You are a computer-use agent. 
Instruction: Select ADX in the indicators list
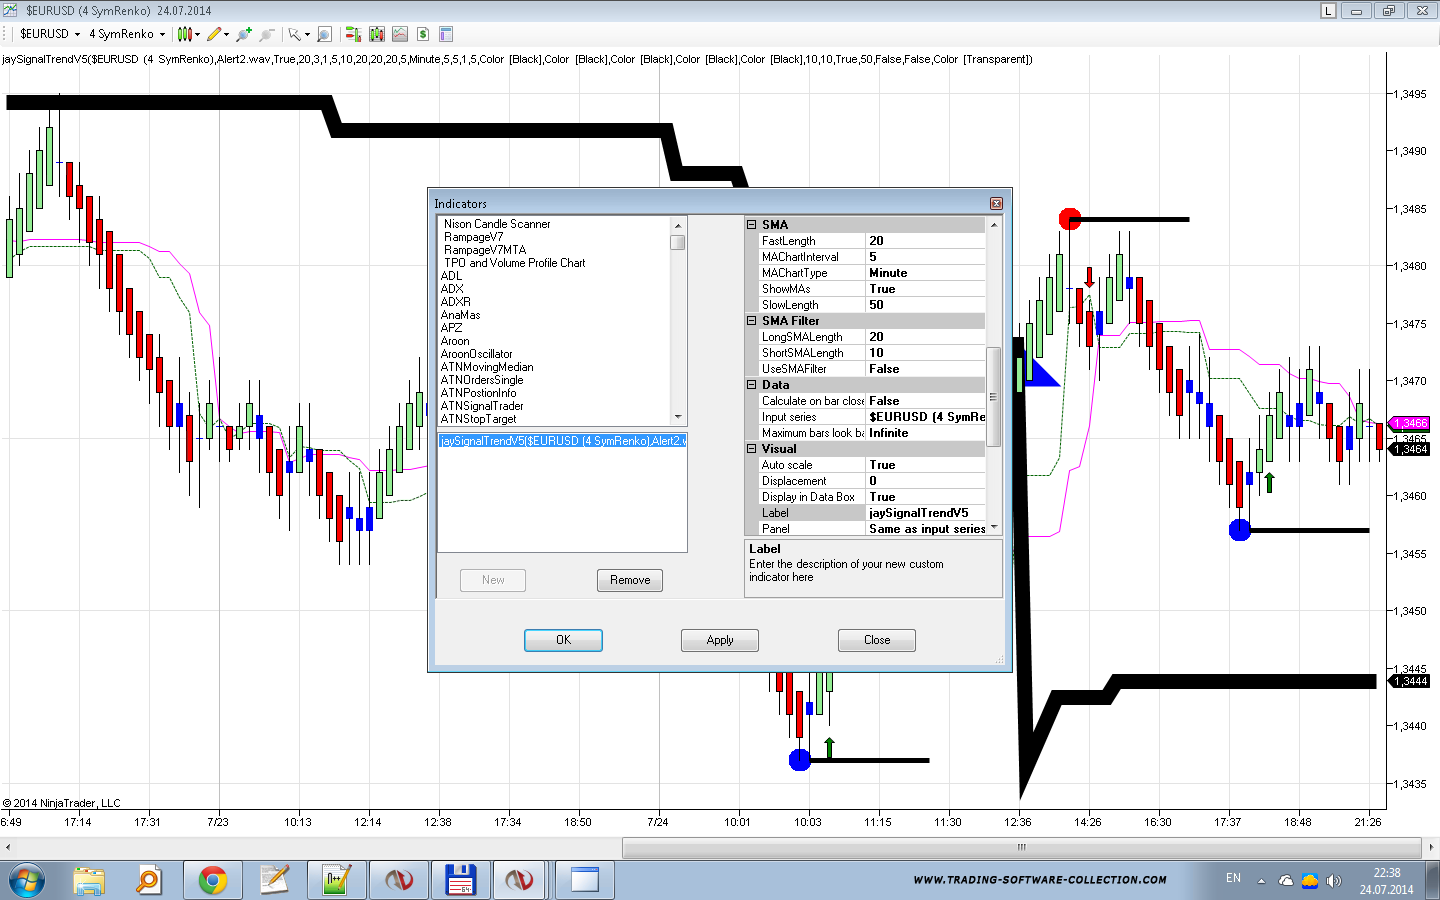click(452, 289)
